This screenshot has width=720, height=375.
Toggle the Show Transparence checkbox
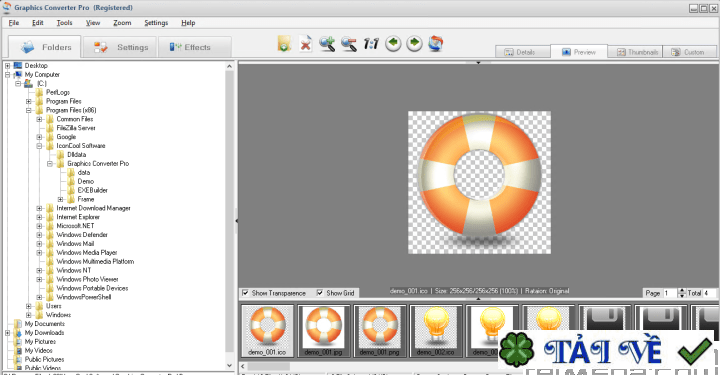(246, 293)
